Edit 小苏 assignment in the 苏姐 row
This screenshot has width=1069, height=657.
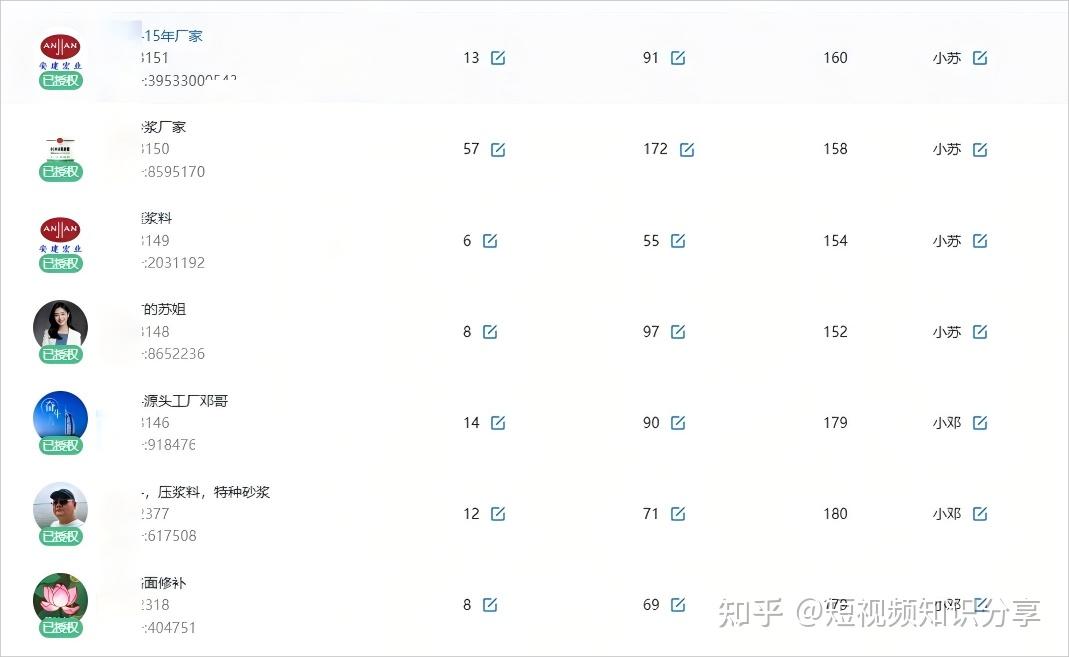980,332
